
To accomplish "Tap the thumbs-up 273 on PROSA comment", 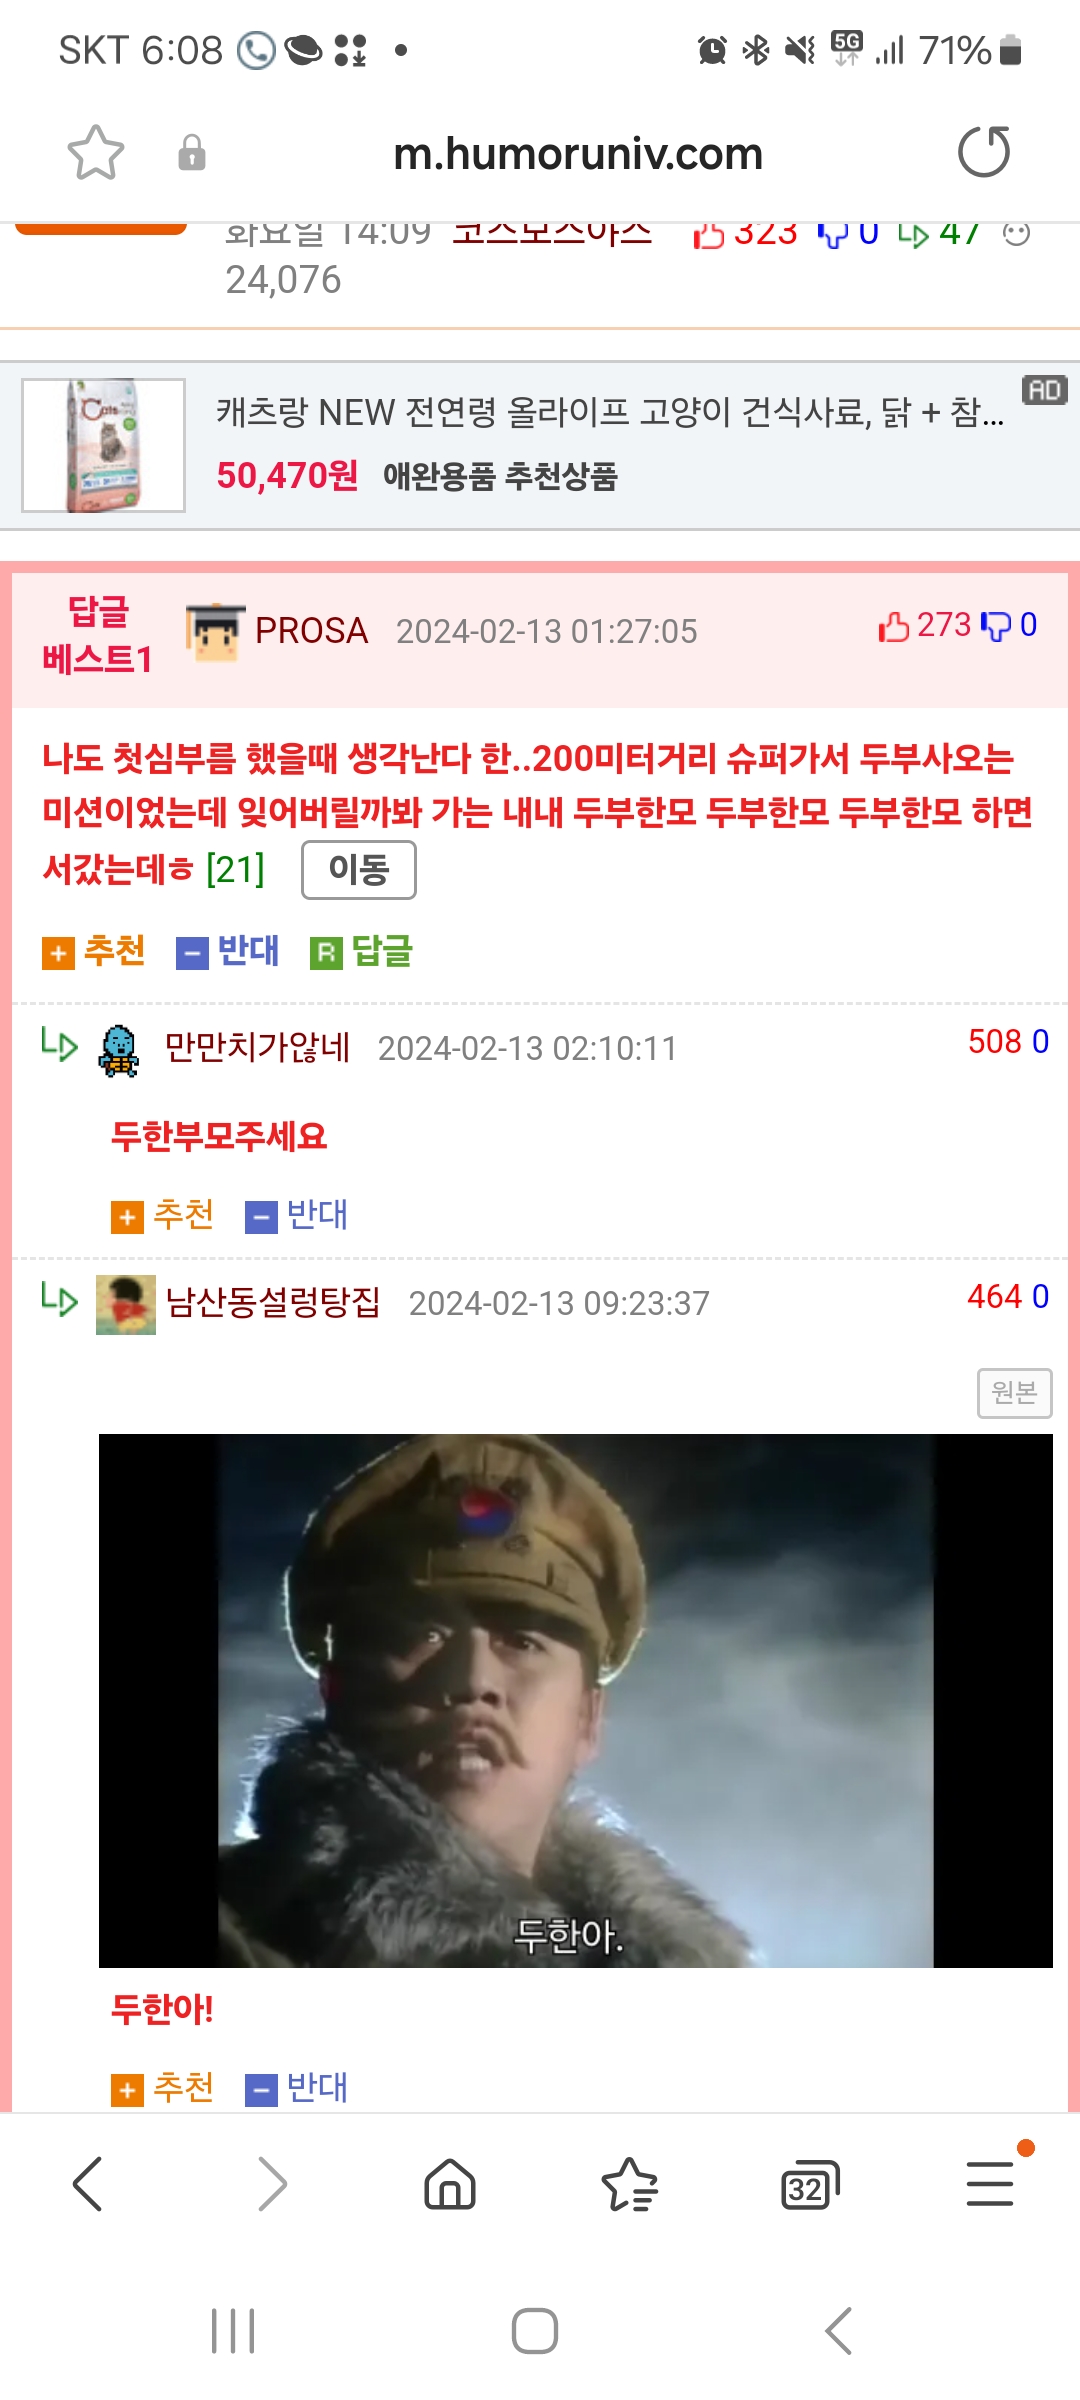I will [x=925, y=625].
